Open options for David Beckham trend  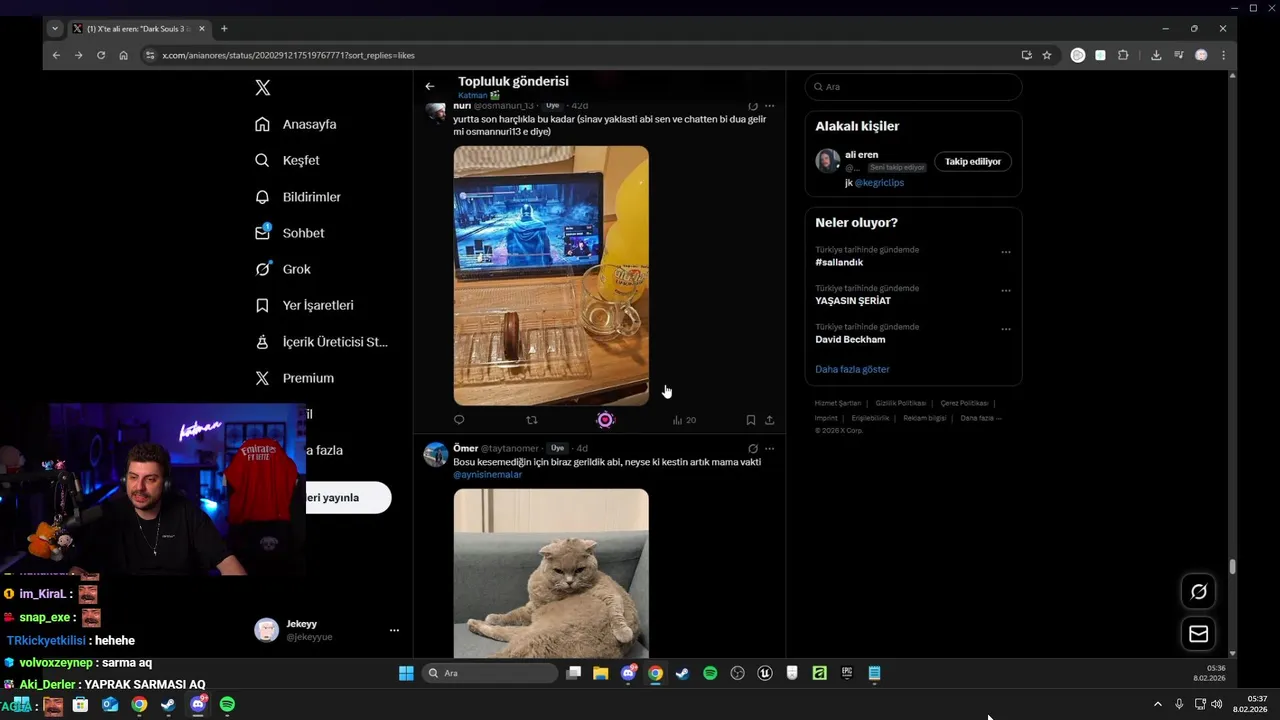point(1006,329)
